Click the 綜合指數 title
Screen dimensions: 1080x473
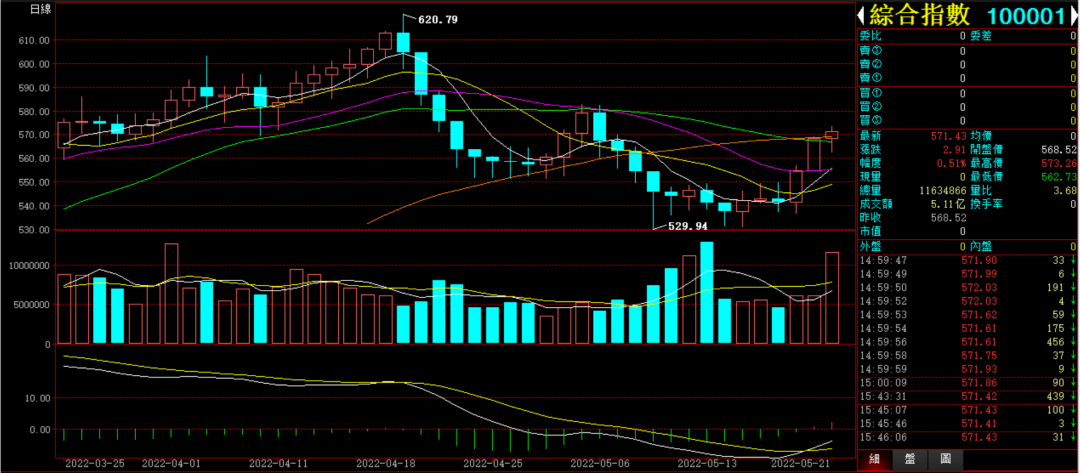pyautogui.click(x=920, y=15)
